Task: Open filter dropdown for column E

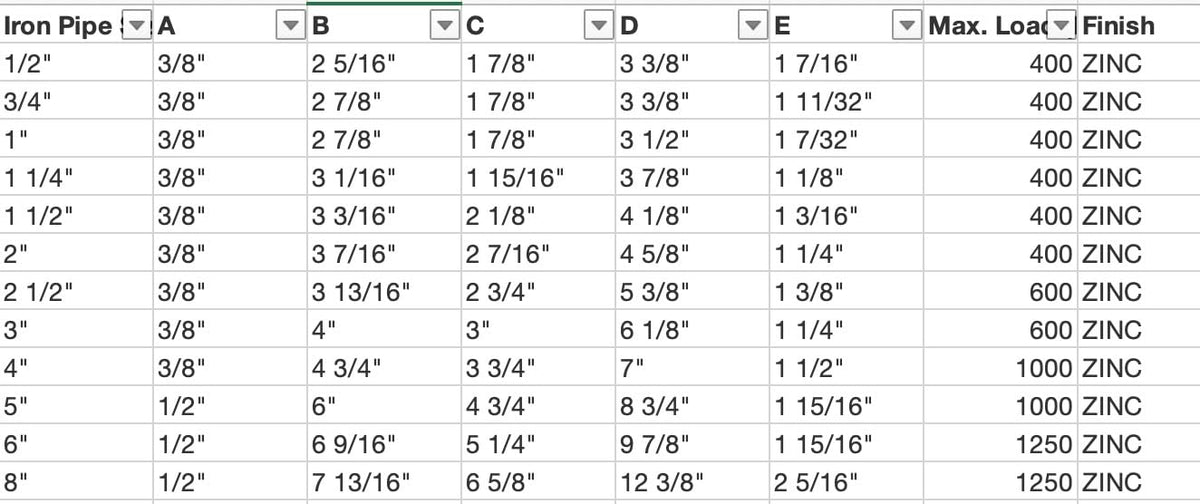Action: [906, 26]
